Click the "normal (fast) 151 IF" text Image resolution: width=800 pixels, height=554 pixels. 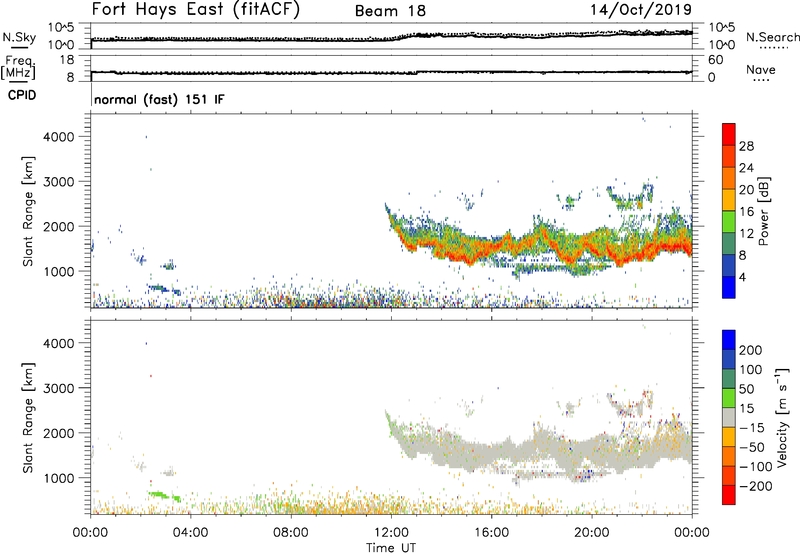tap(159, 99)
